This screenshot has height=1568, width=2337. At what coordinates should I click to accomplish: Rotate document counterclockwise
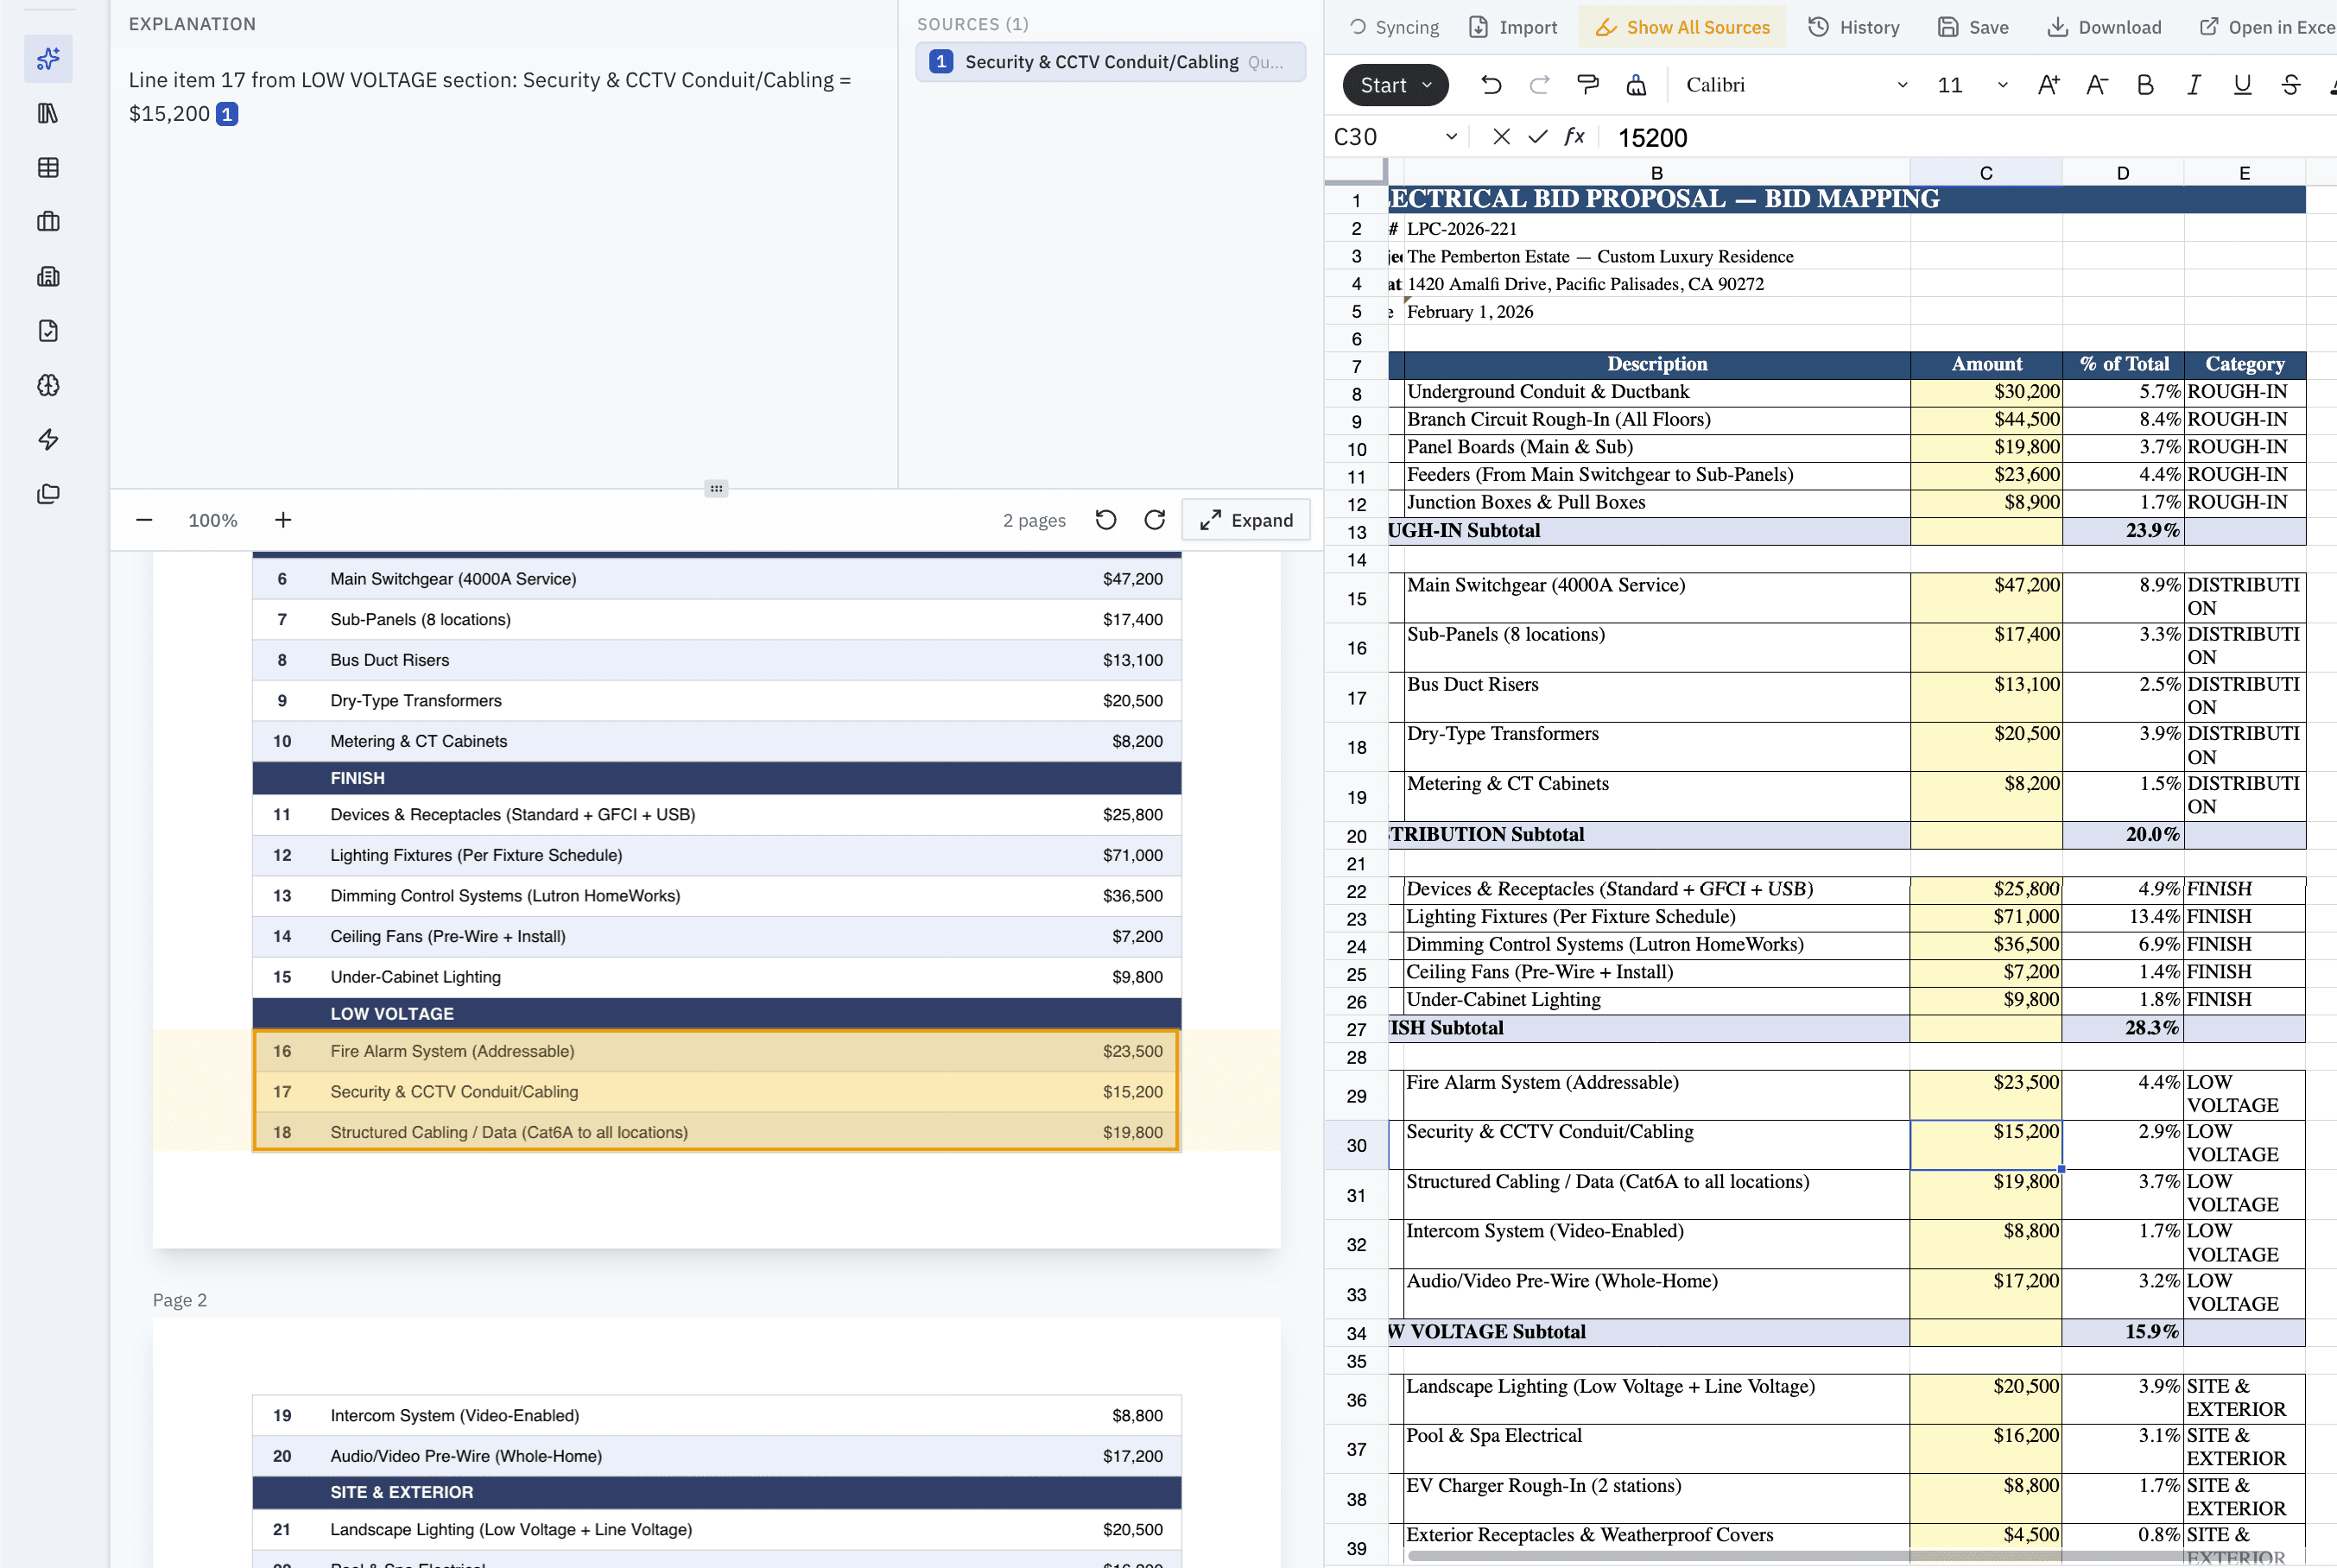point(1105,520)
